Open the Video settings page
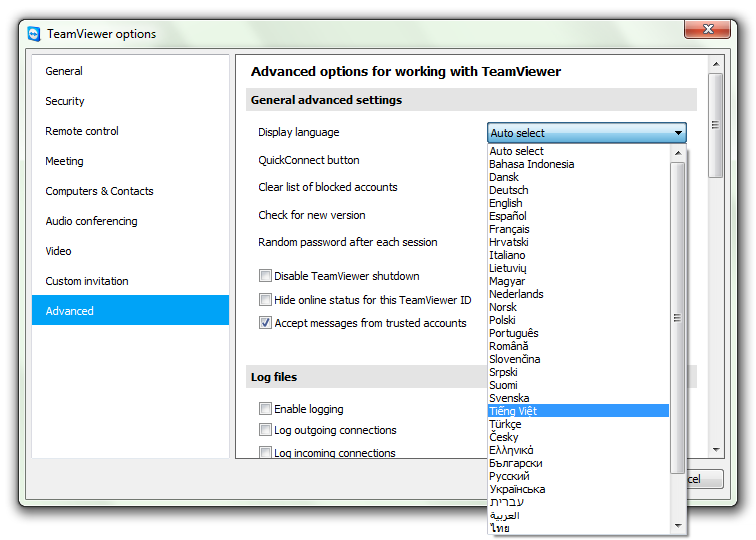 130,251
